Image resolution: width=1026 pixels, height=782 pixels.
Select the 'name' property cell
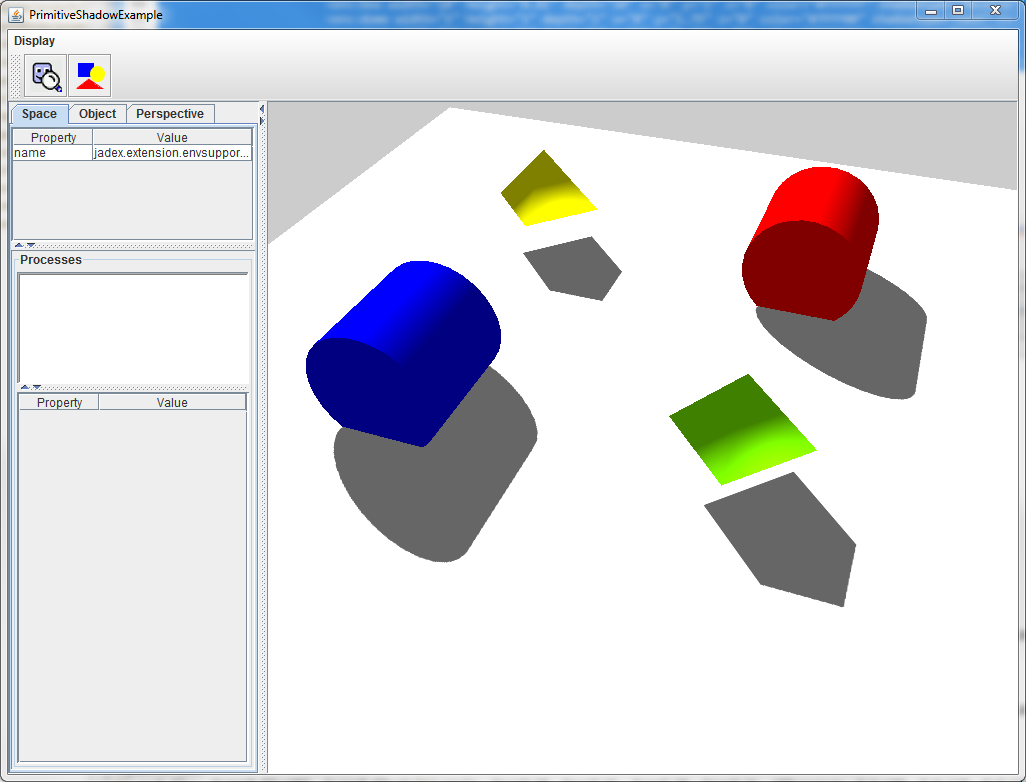coord(52,153)
